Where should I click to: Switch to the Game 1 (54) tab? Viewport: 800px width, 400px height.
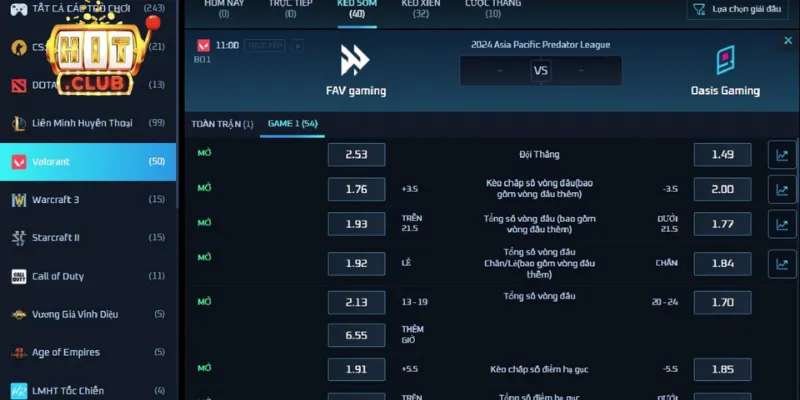click(x=292, y=124)
